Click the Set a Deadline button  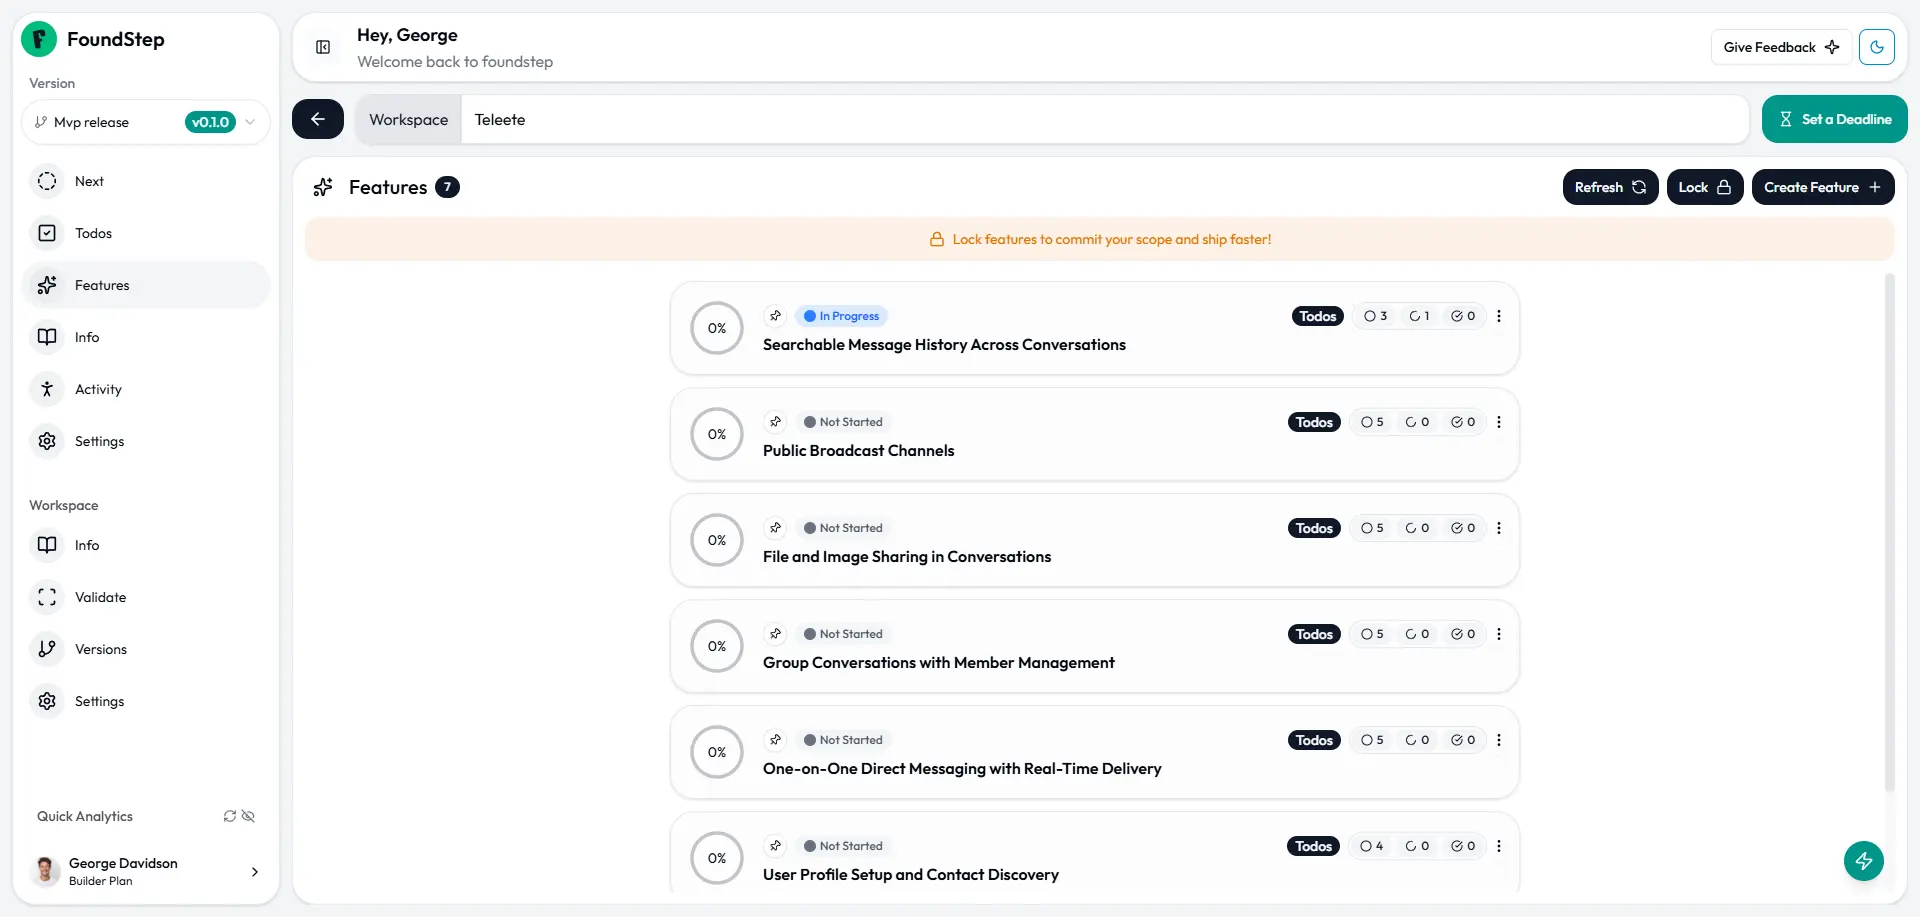[1835, 119]
